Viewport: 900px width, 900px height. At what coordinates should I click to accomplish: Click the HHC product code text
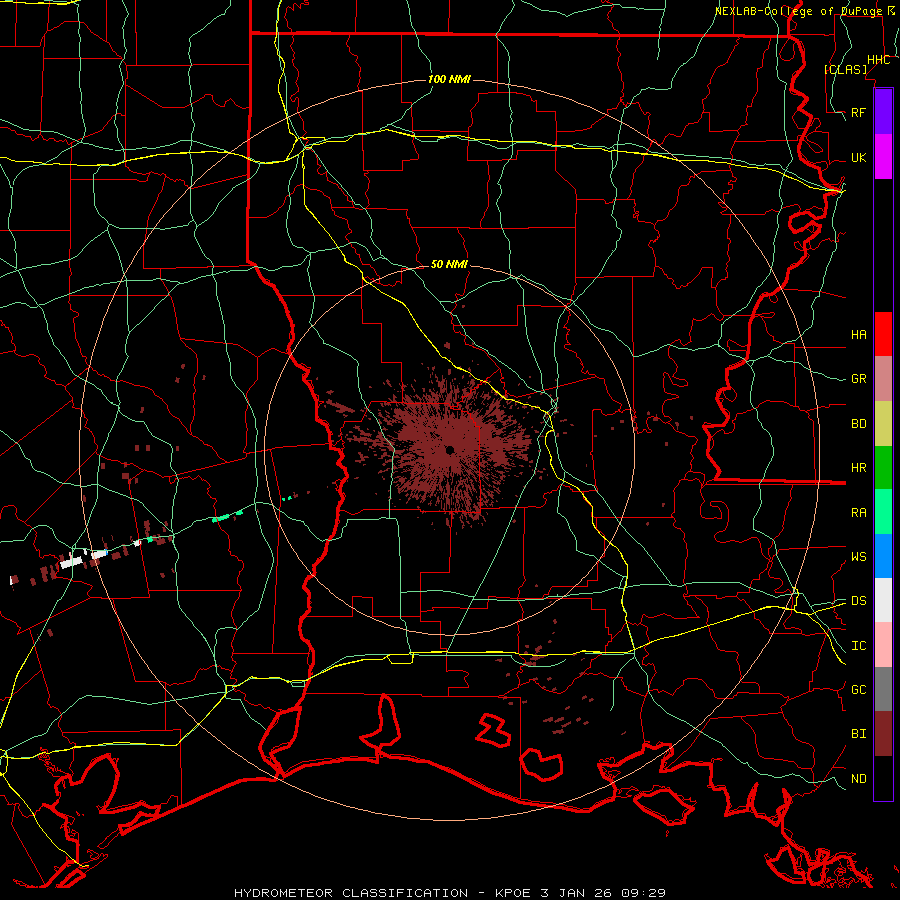pyautogui.click(x=878, y=60)
